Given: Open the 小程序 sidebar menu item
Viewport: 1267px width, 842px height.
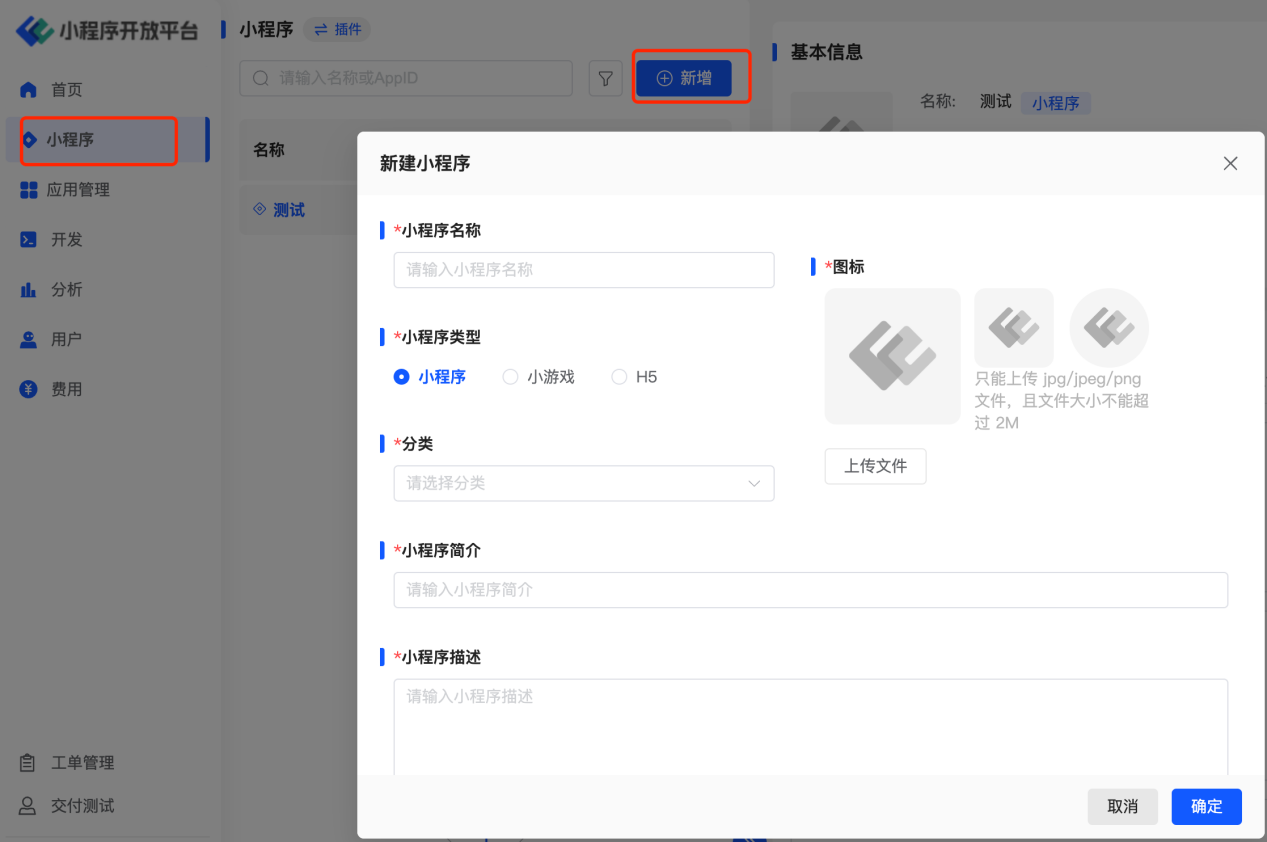Looking at the screenshot, I should coord(70,140).
